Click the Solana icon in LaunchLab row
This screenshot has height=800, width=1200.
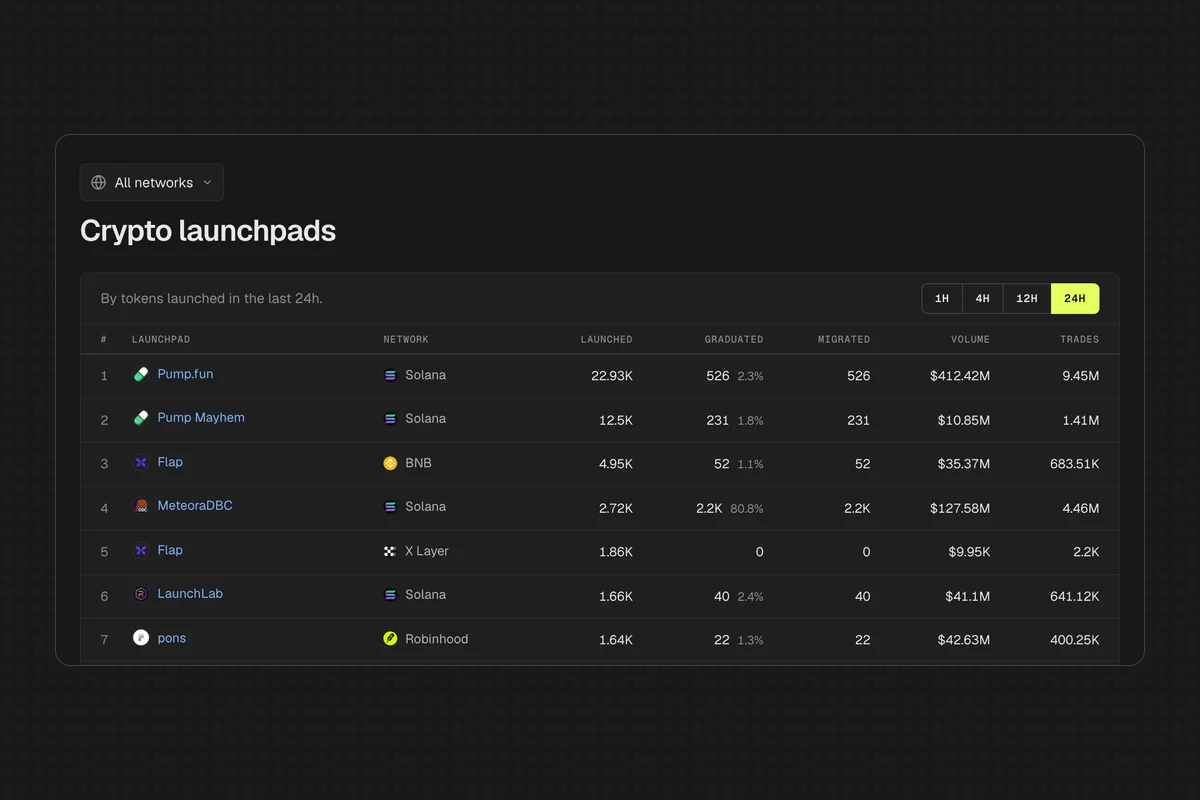(x=391, y=596)
